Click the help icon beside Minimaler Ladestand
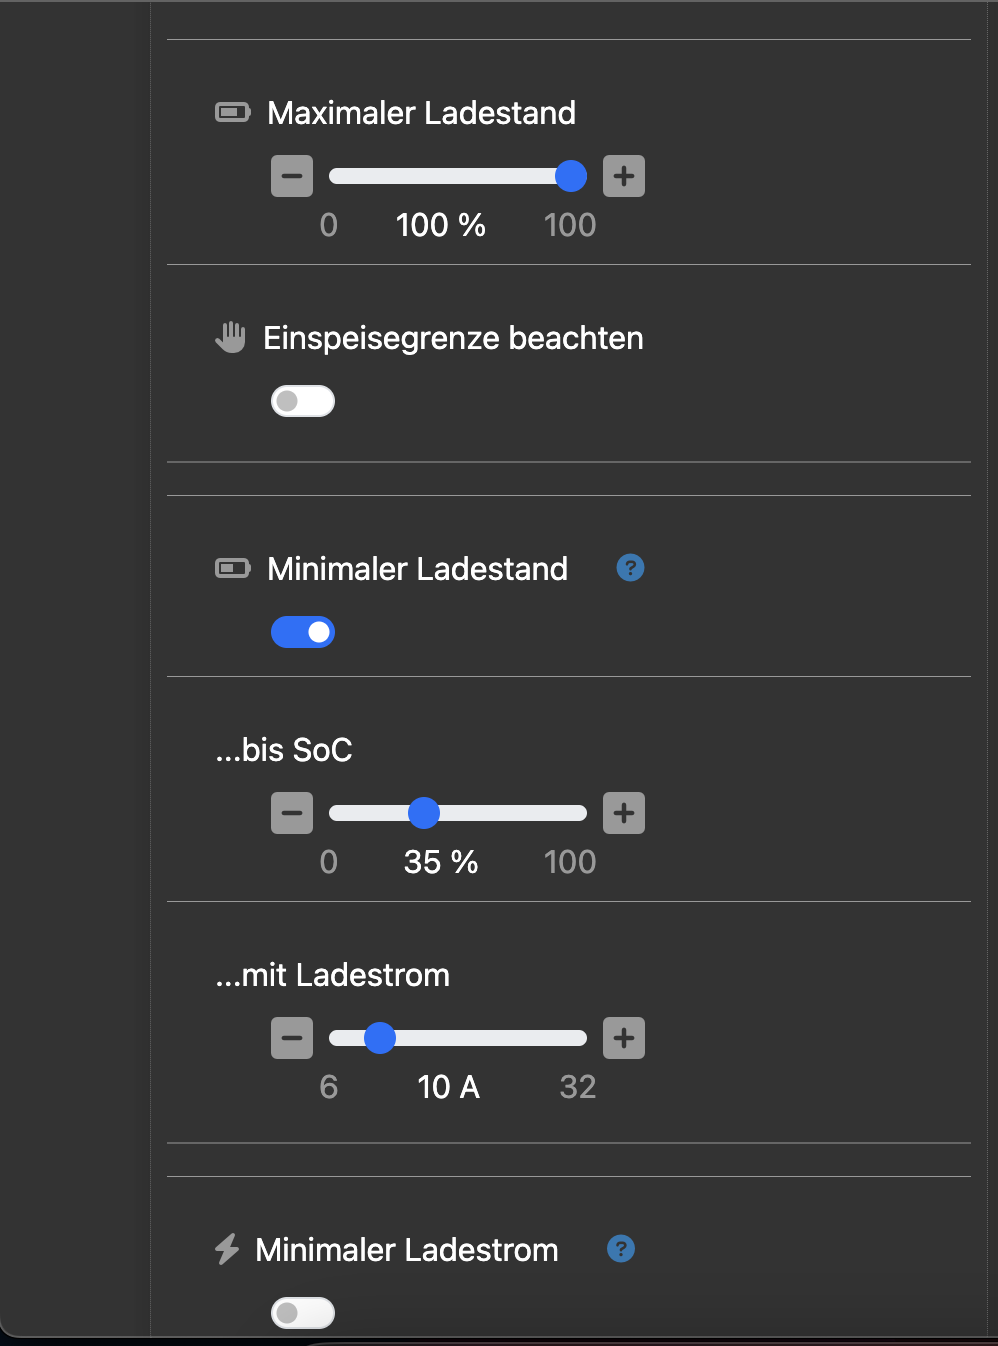Image resolution: width=998 pixels, height=1346 pixels. 630,568
